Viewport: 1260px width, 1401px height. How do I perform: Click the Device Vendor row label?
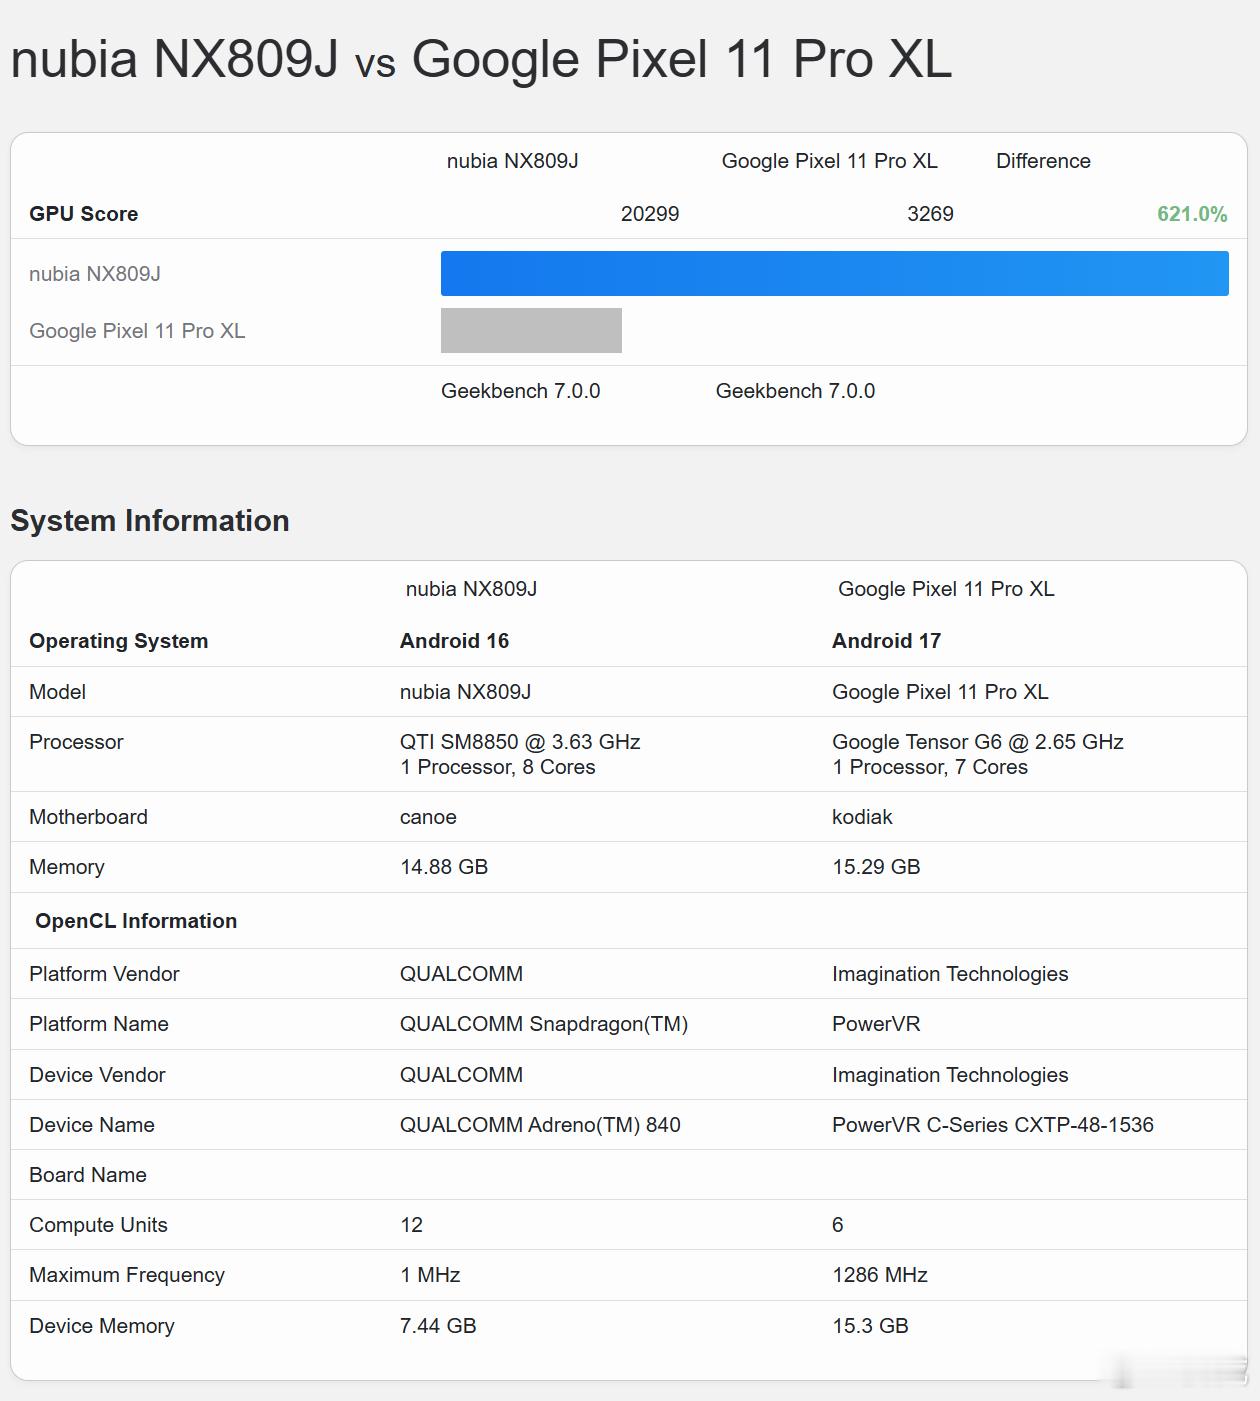click(97, 1075)
